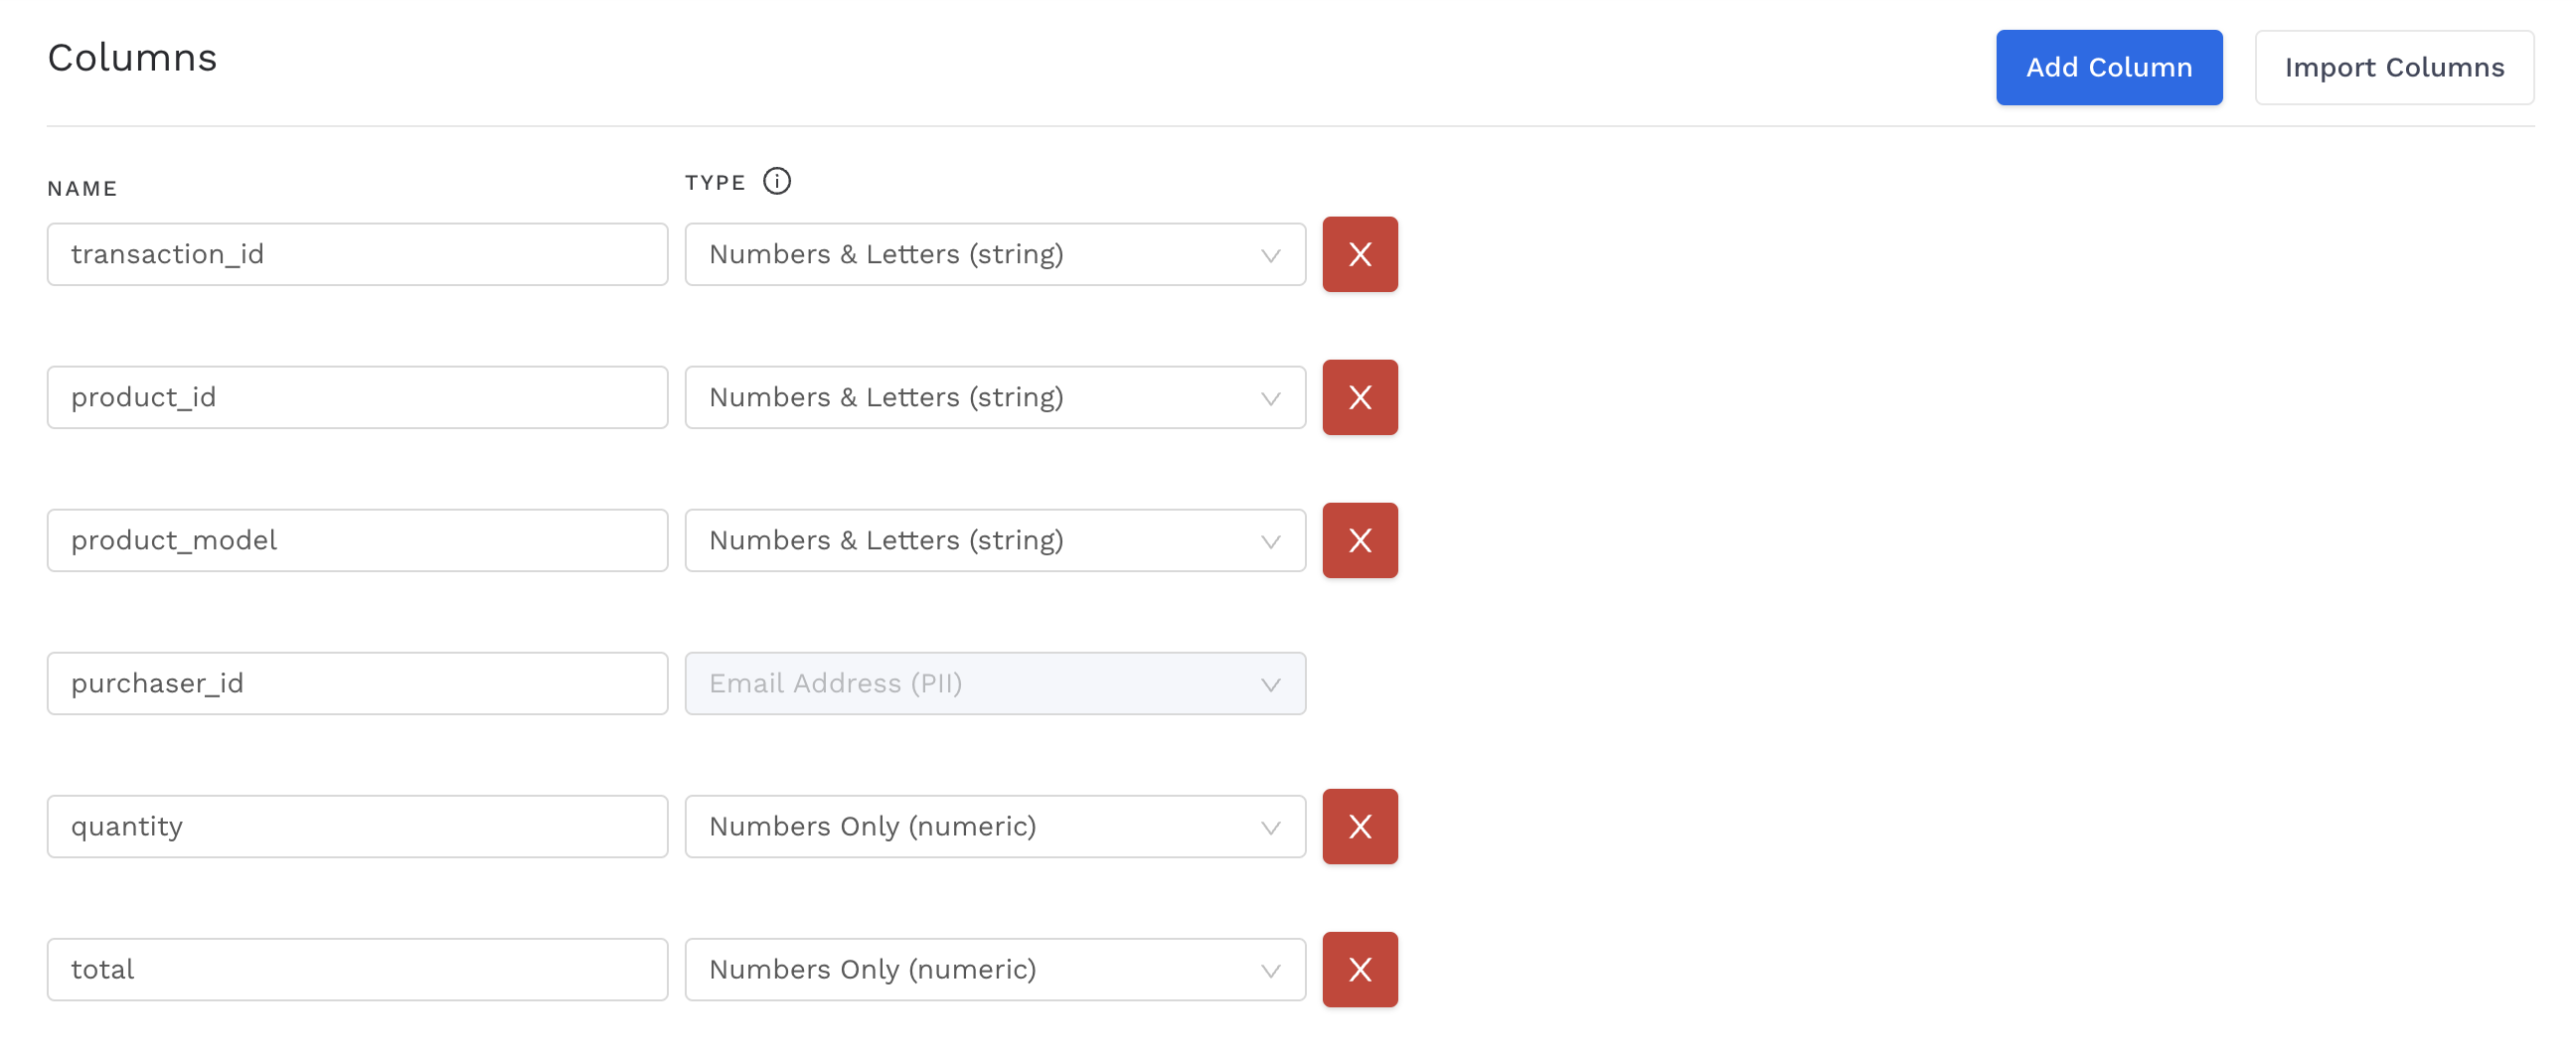Click the Type info icon

tap(776, 181)
